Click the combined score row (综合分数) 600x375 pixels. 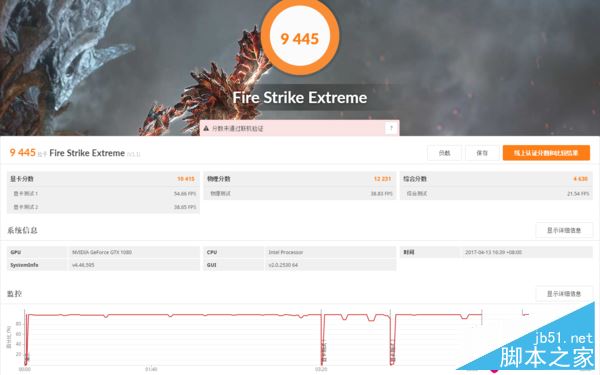[x=496, y=179]
